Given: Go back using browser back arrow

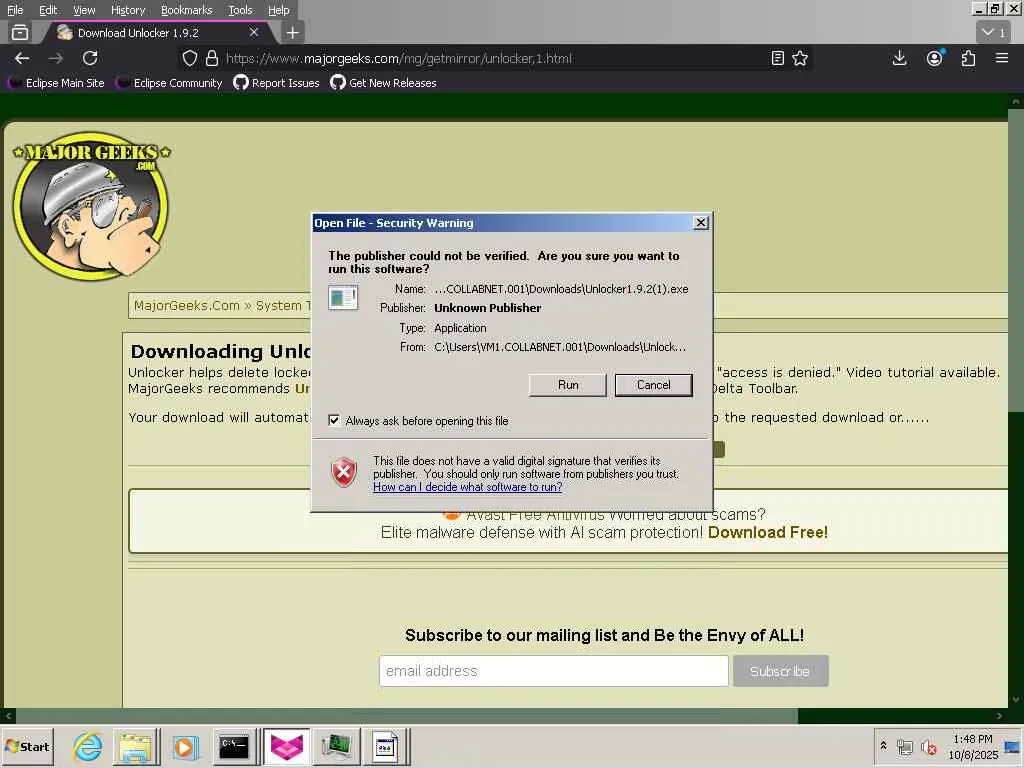Looking at the screenshot, I should click(x=22, y=58).
